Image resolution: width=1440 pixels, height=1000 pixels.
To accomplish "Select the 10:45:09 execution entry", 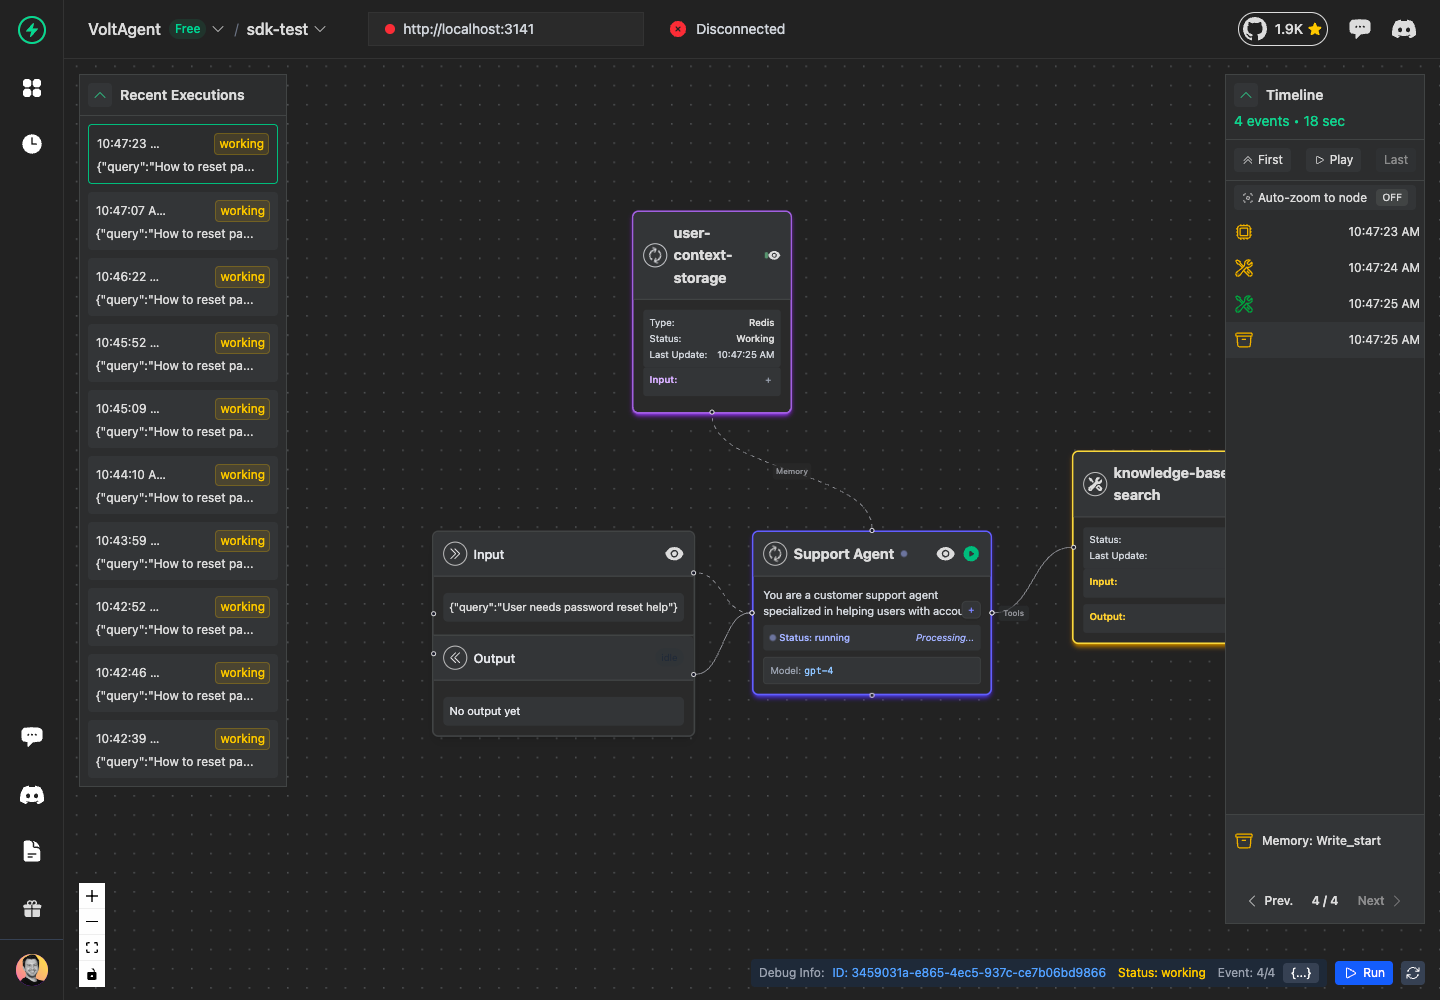I will point(183,419).
